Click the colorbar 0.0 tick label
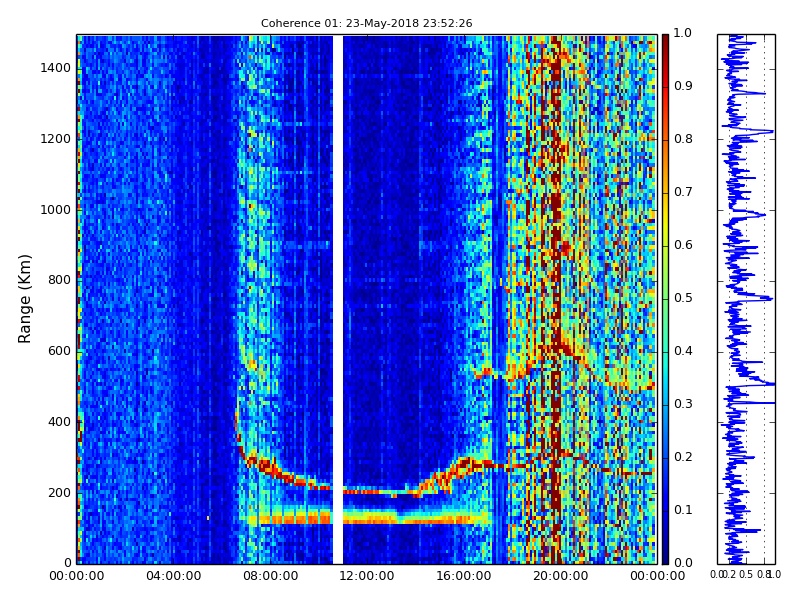This screenshot has width=800, height=600. click(x=683, y=563)
